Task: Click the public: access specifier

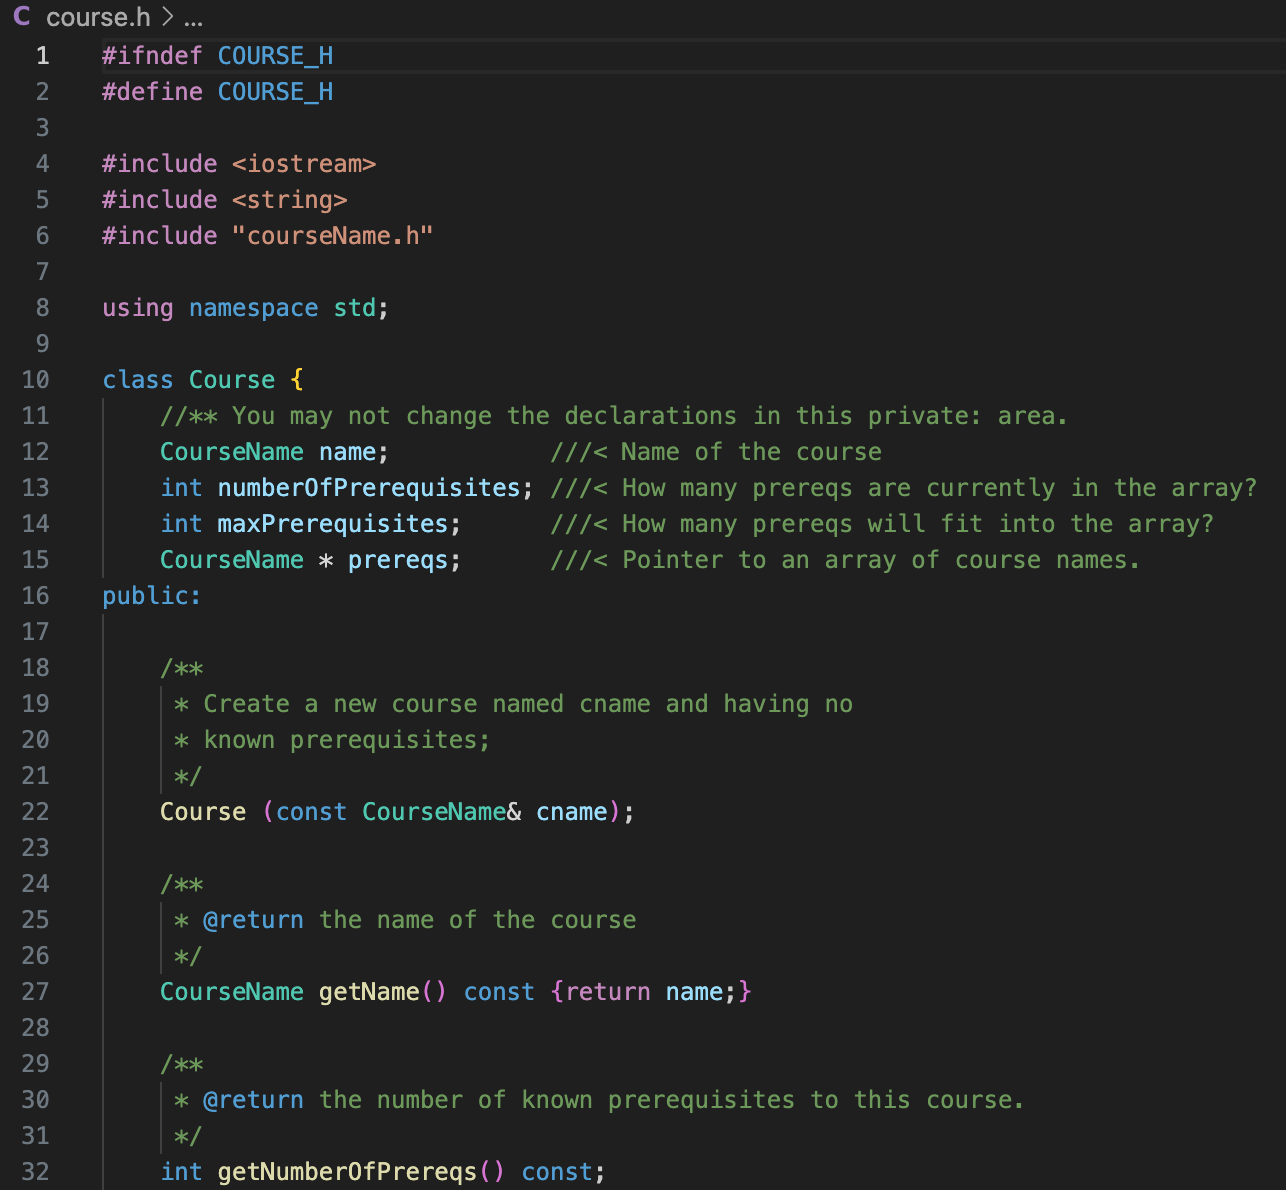Action: 150,595
